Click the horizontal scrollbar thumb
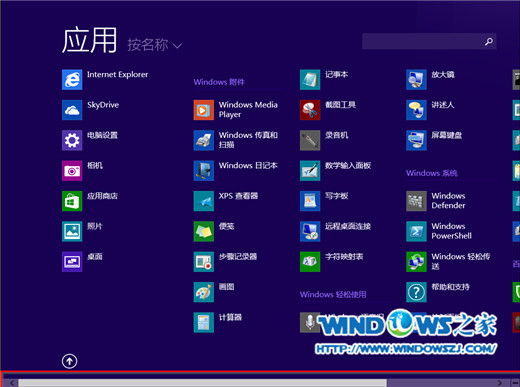520x387 pixels. (202, 383)
